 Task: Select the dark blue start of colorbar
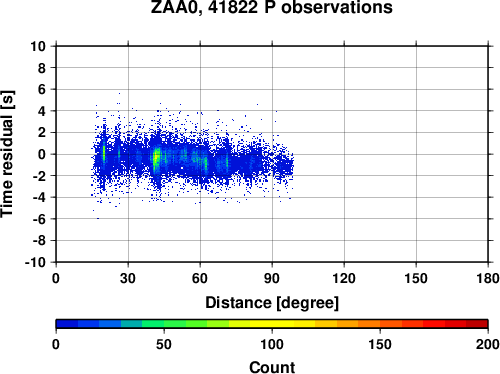[x=67, y=324]
